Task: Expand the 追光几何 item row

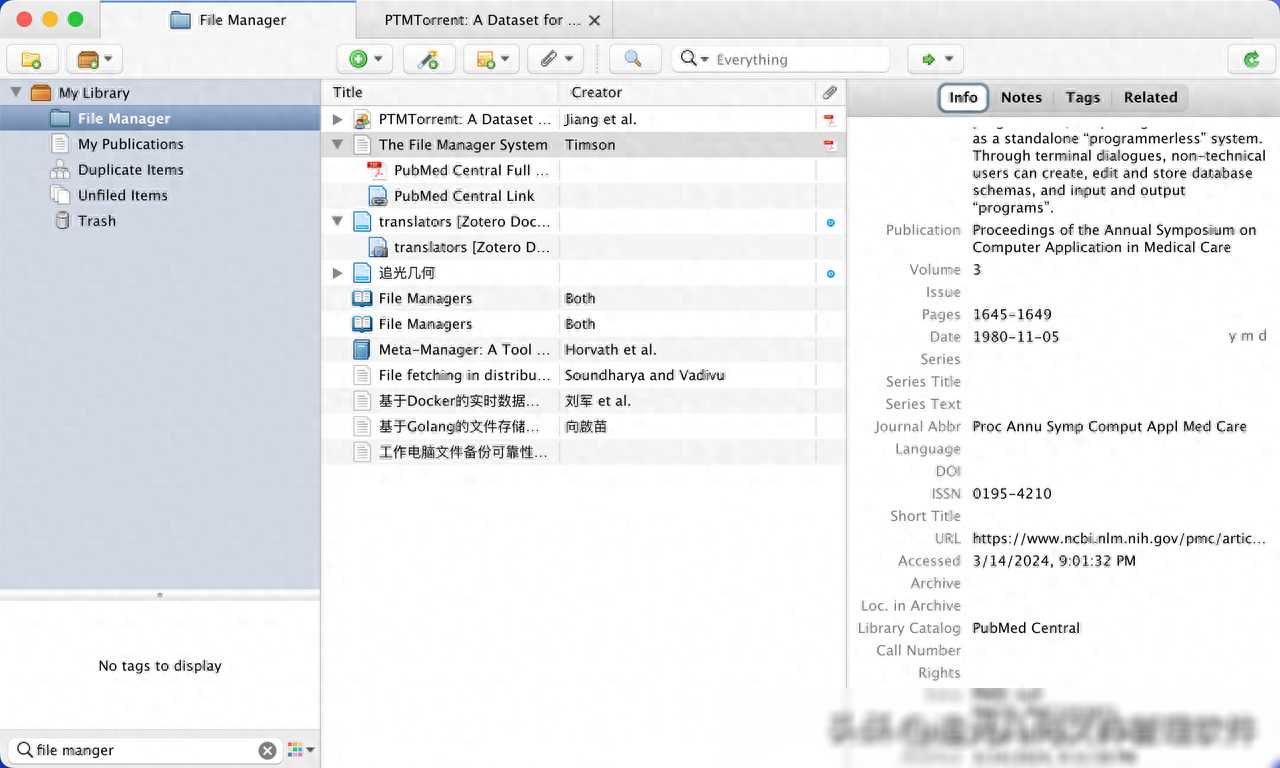Action: tap(337, 273)
